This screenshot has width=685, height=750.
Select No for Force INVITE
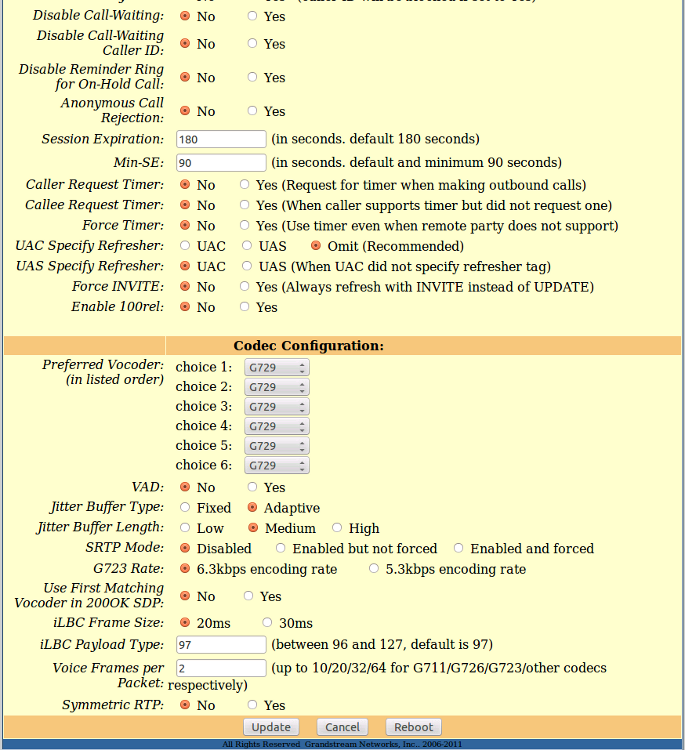coord(185,286)
